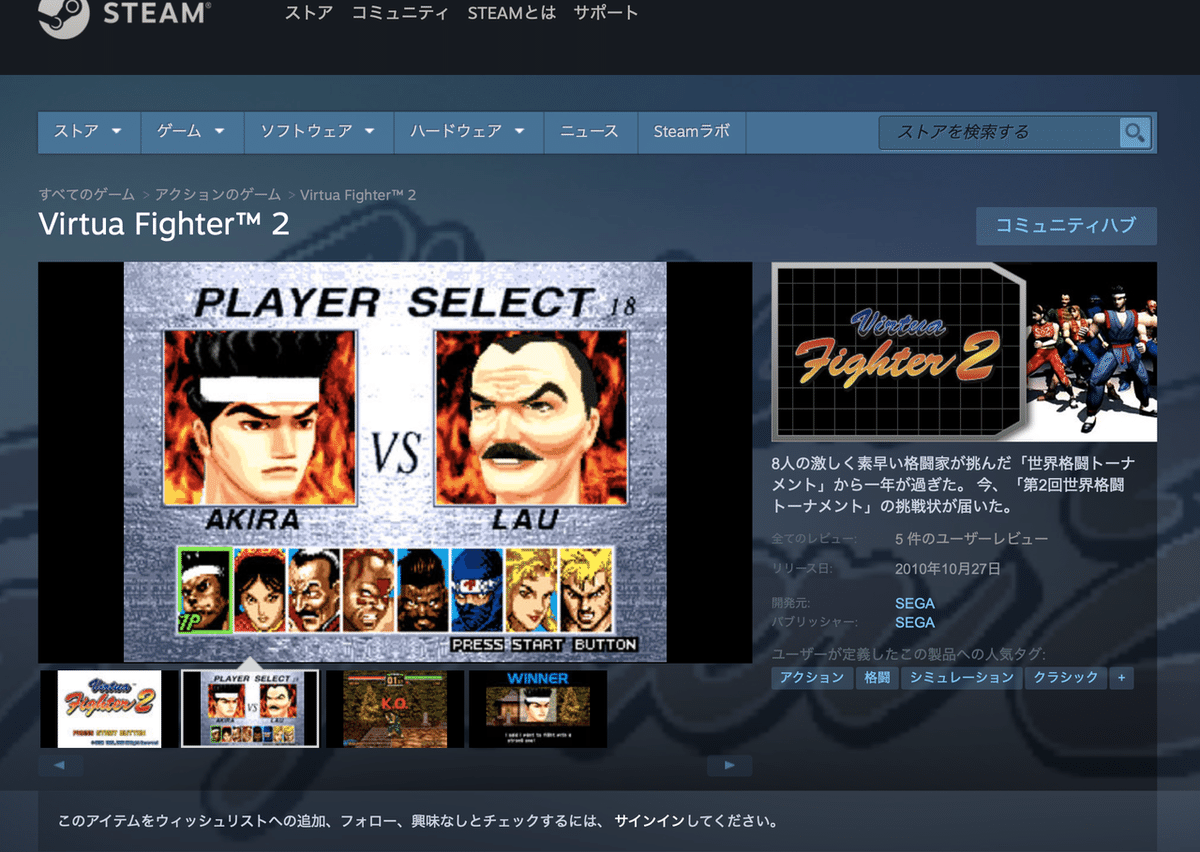Open the SEGA developer link

[915, 604]
